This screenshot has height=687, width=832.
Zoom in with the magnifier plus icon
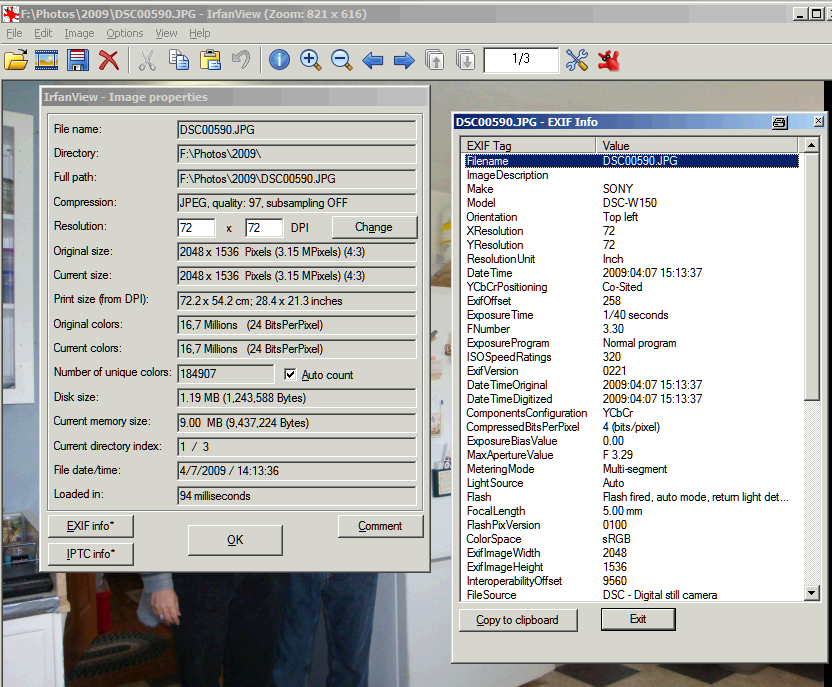click(x=310, y=60)
